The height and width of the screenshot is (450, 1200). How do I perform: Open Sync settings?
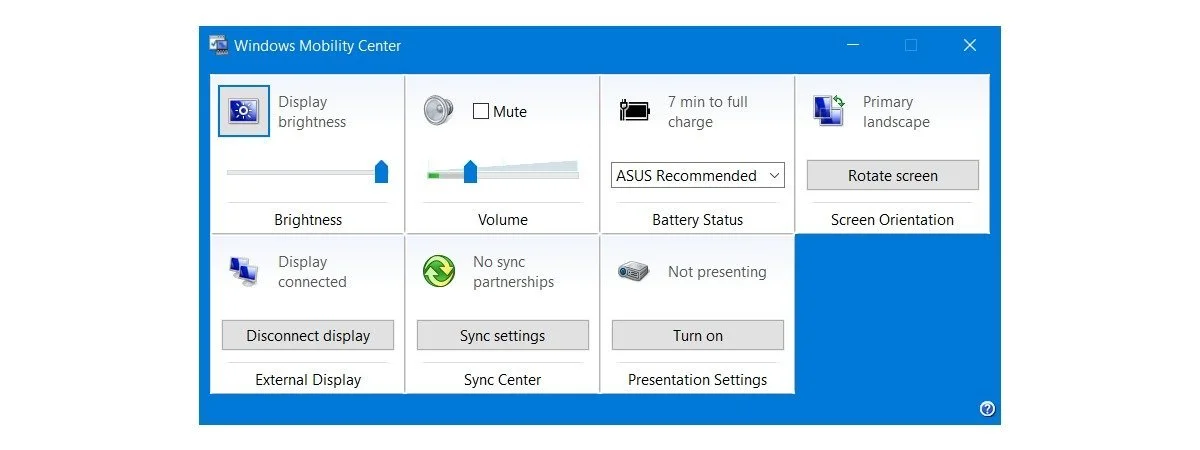tap(503, 335)
